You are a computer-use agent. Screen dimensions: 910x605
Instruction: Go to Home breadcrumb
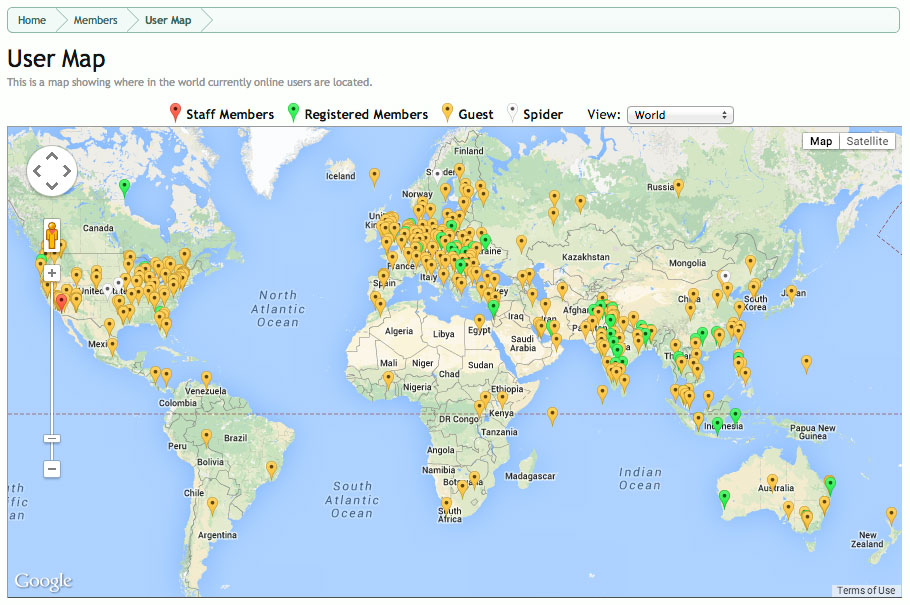coord(32,20)
